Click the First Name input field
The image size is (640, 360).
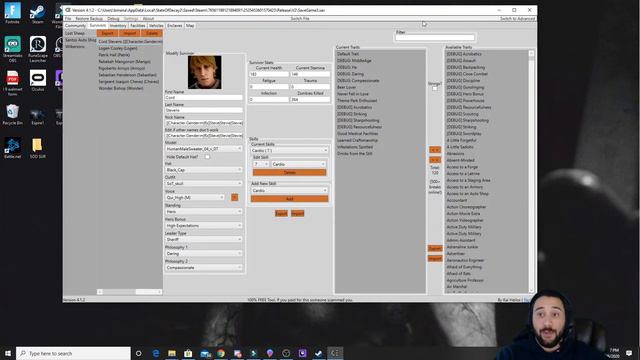[203, 98]
